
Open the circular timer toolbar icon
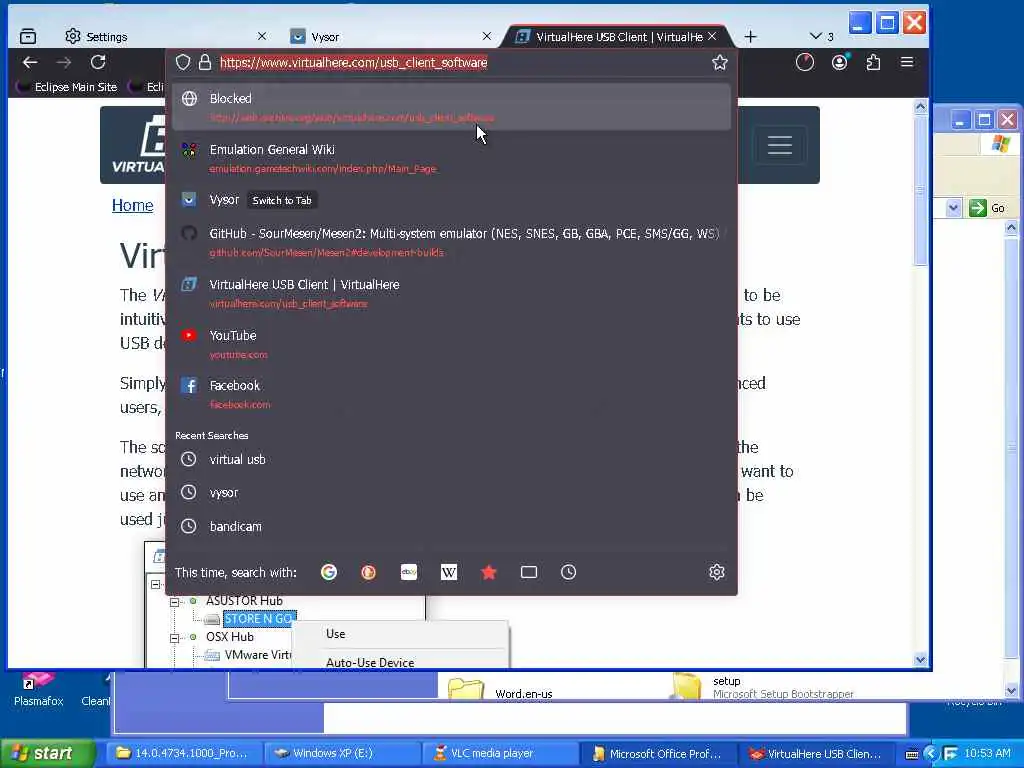coord(805,63)
